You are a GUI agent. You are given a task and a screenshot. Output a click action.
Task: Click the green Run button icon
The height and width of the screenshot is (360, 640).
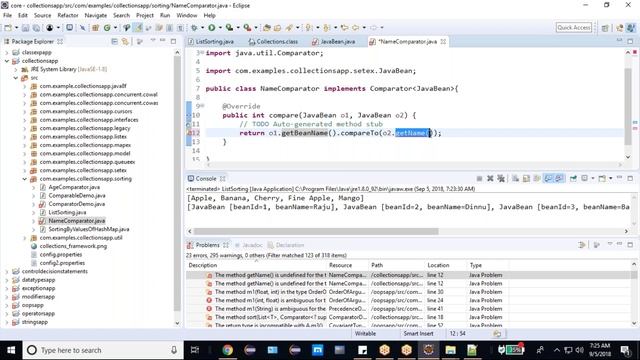coord(211,28)
